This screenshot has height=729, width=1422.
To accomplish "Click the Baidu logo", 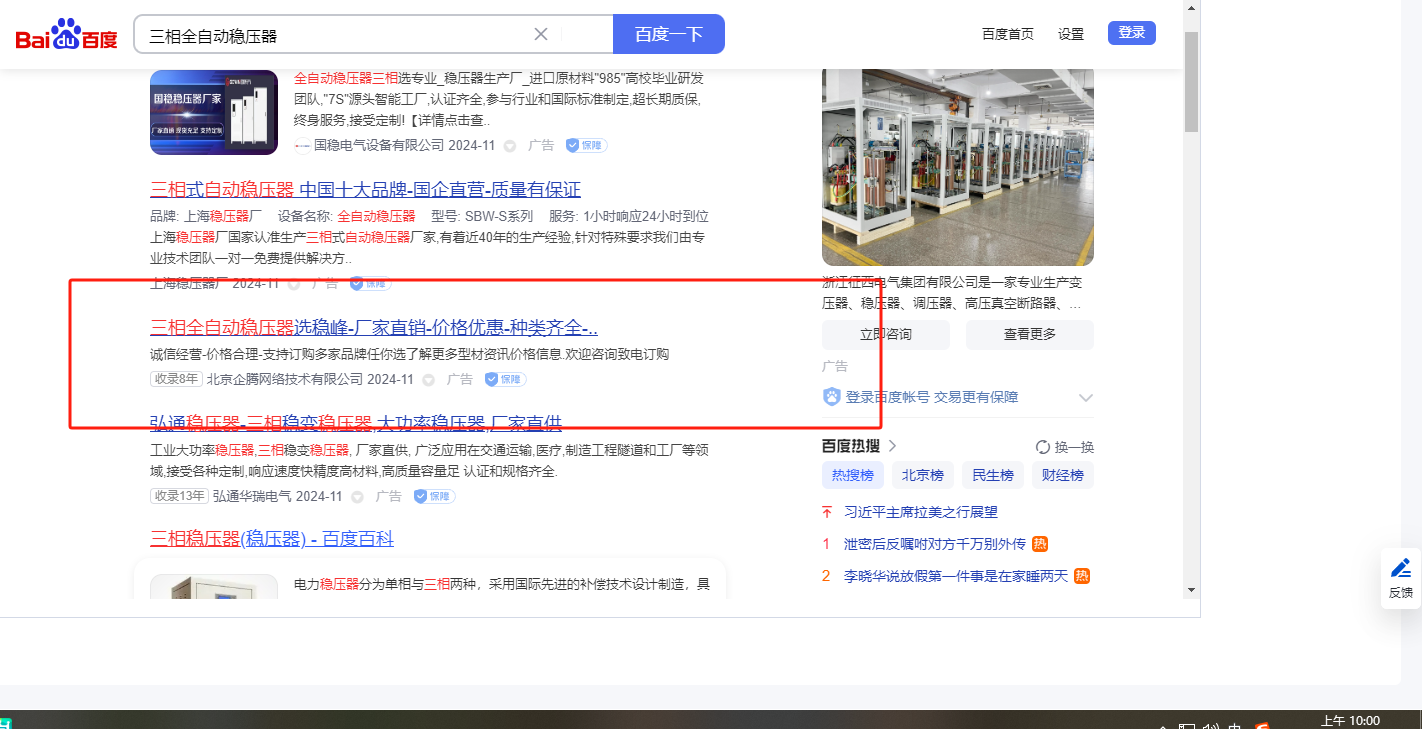I will click(66, 35).
